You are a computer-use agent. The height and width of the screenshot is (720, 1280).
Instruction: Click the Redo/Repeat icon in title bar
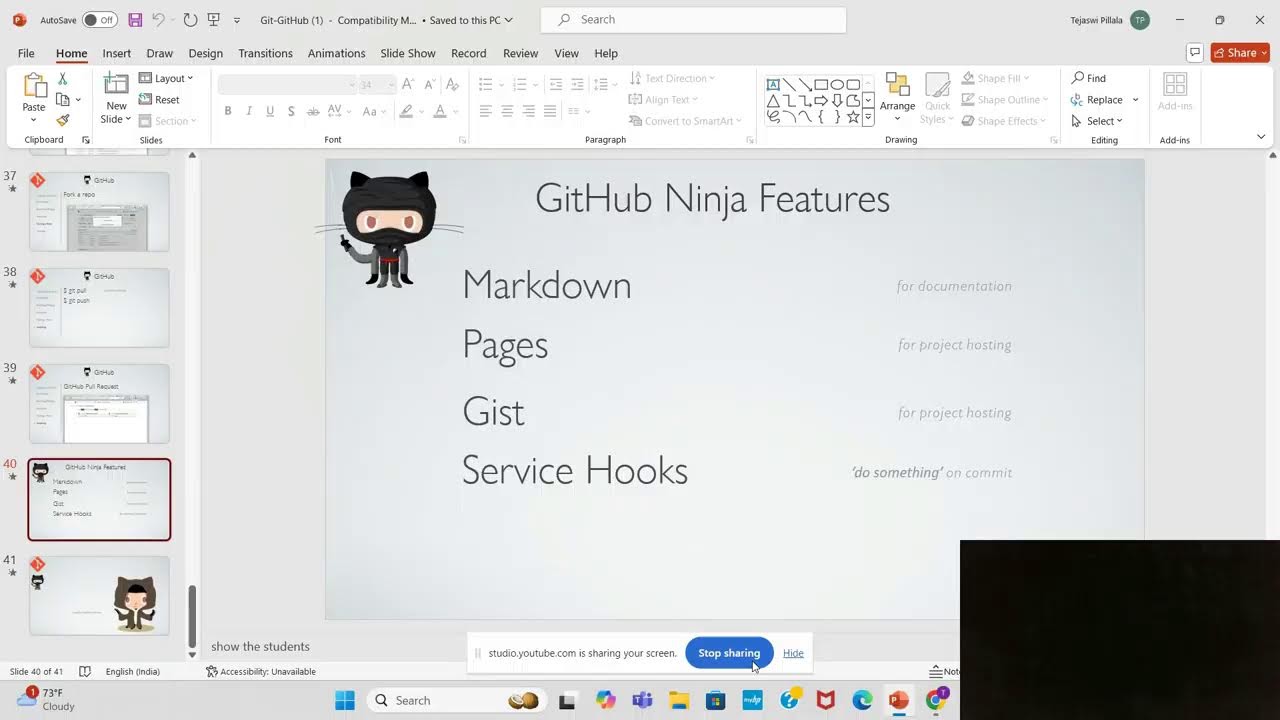pyautogui.click(x=190, y=20)
